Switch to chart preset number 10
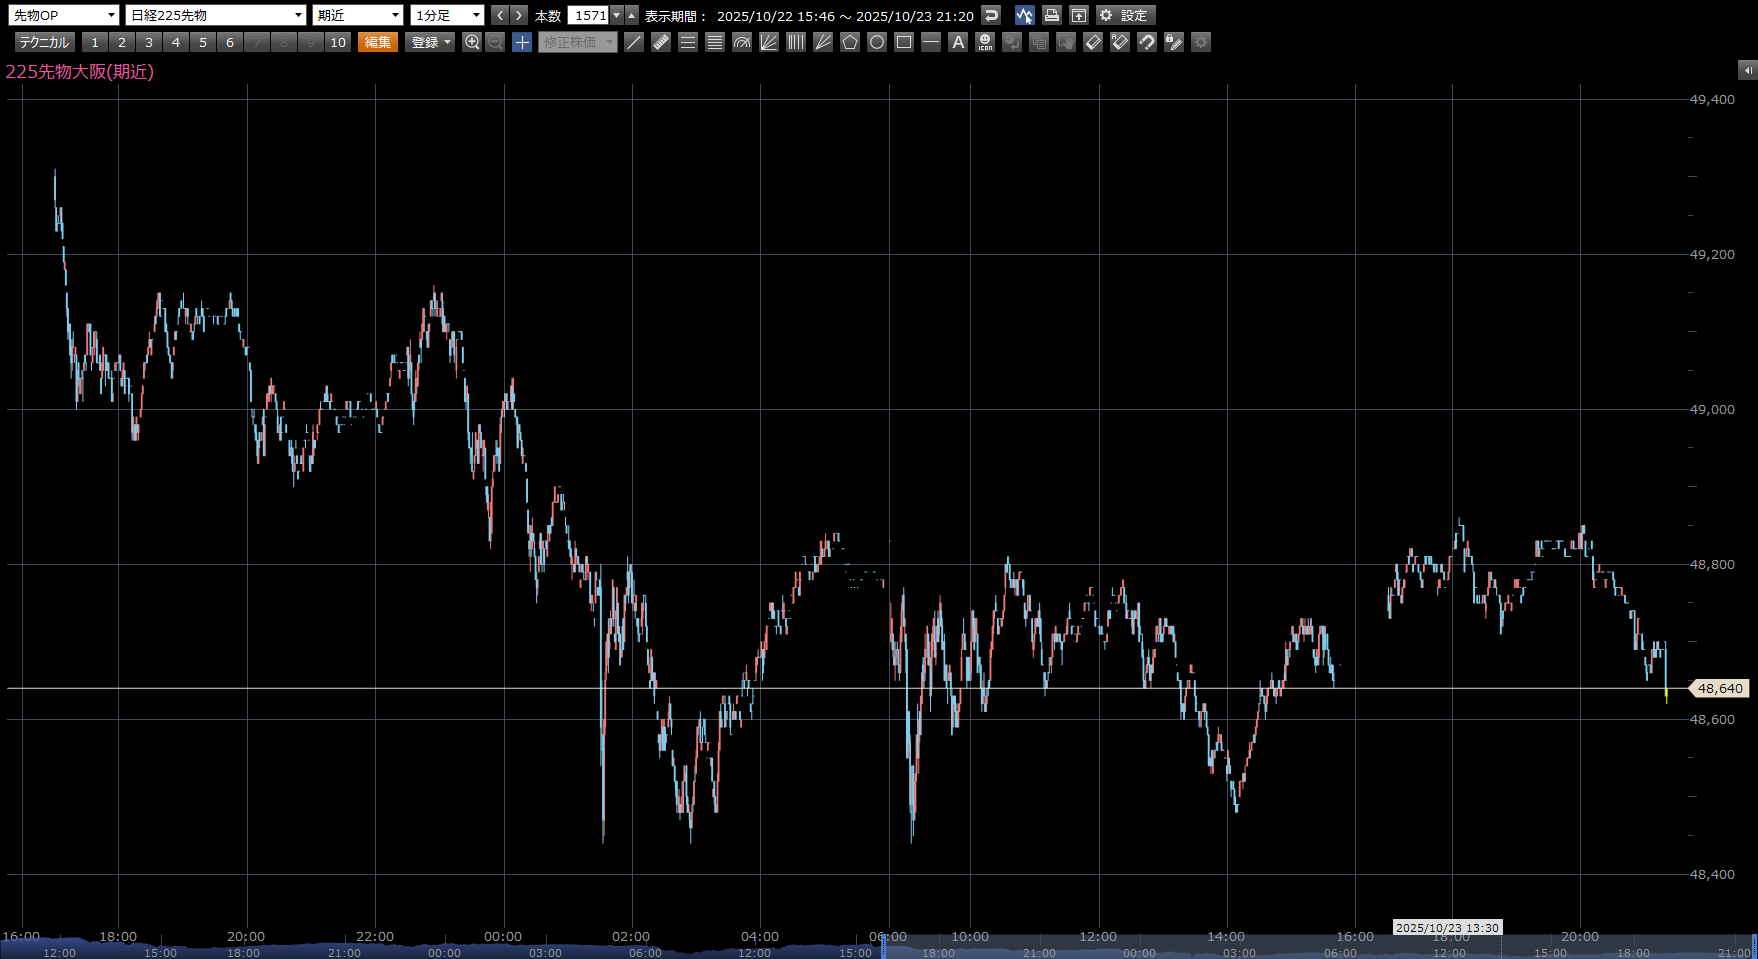 338,42
